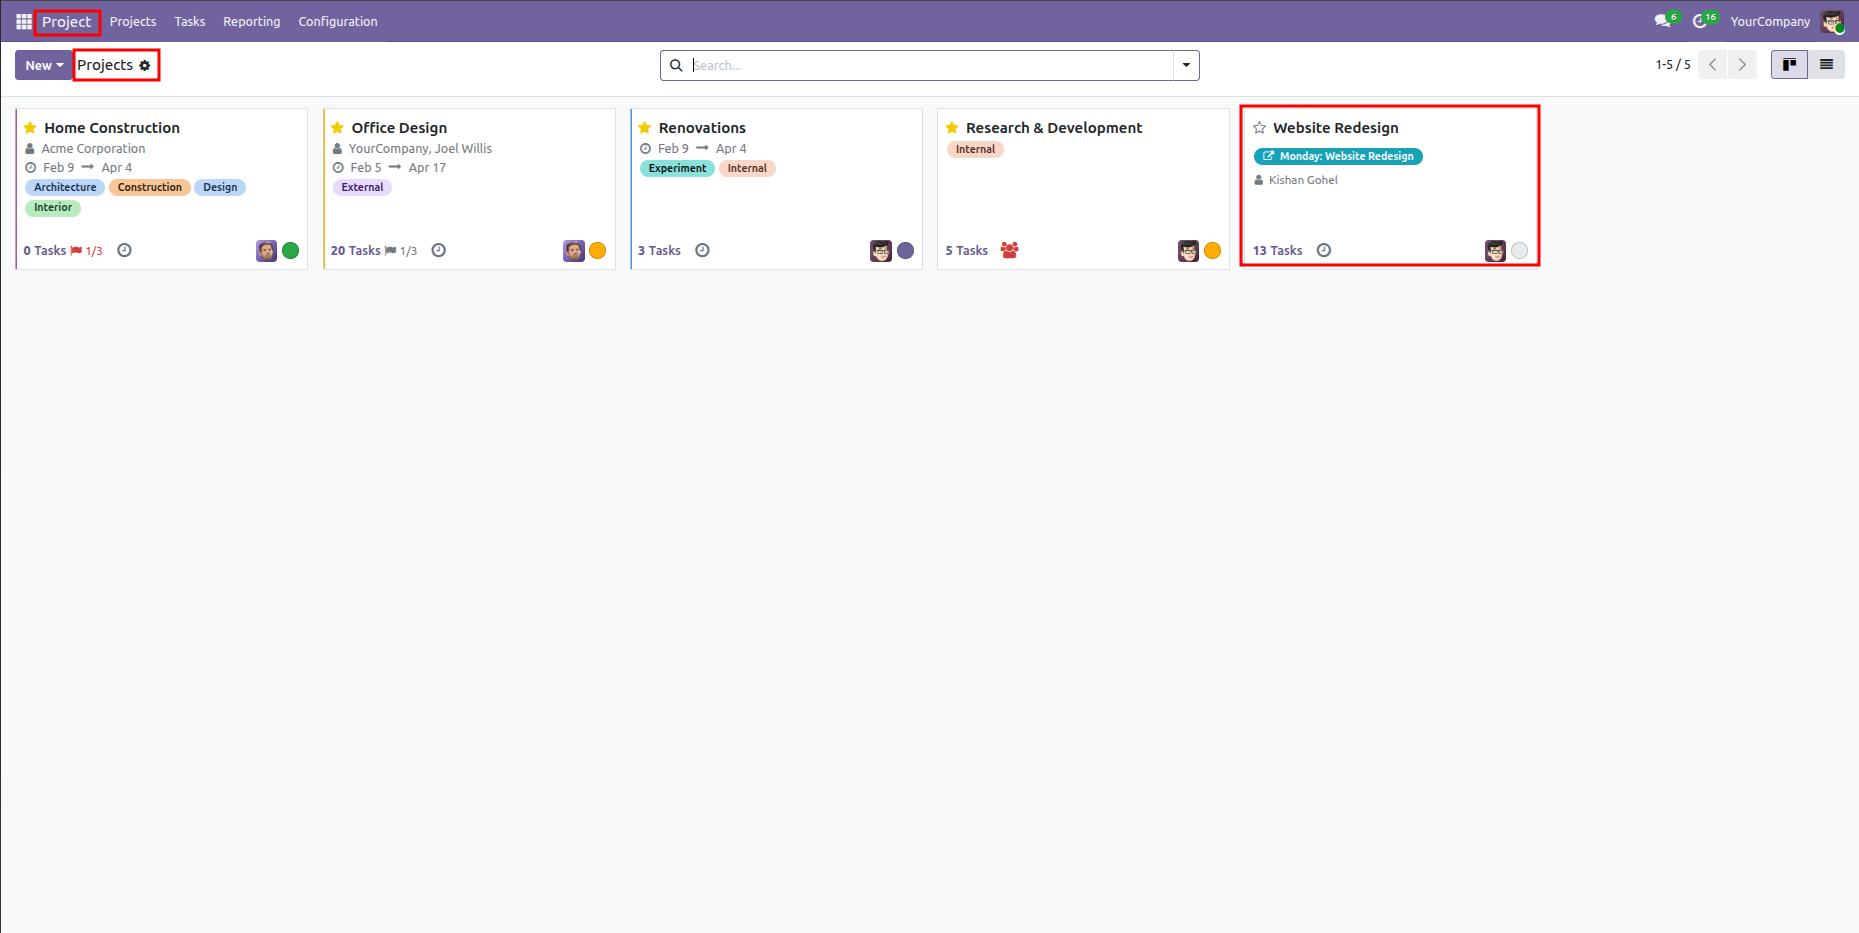Open the New button dropdown
This screenshot has width=1859, height=933.
click(44, 65)
